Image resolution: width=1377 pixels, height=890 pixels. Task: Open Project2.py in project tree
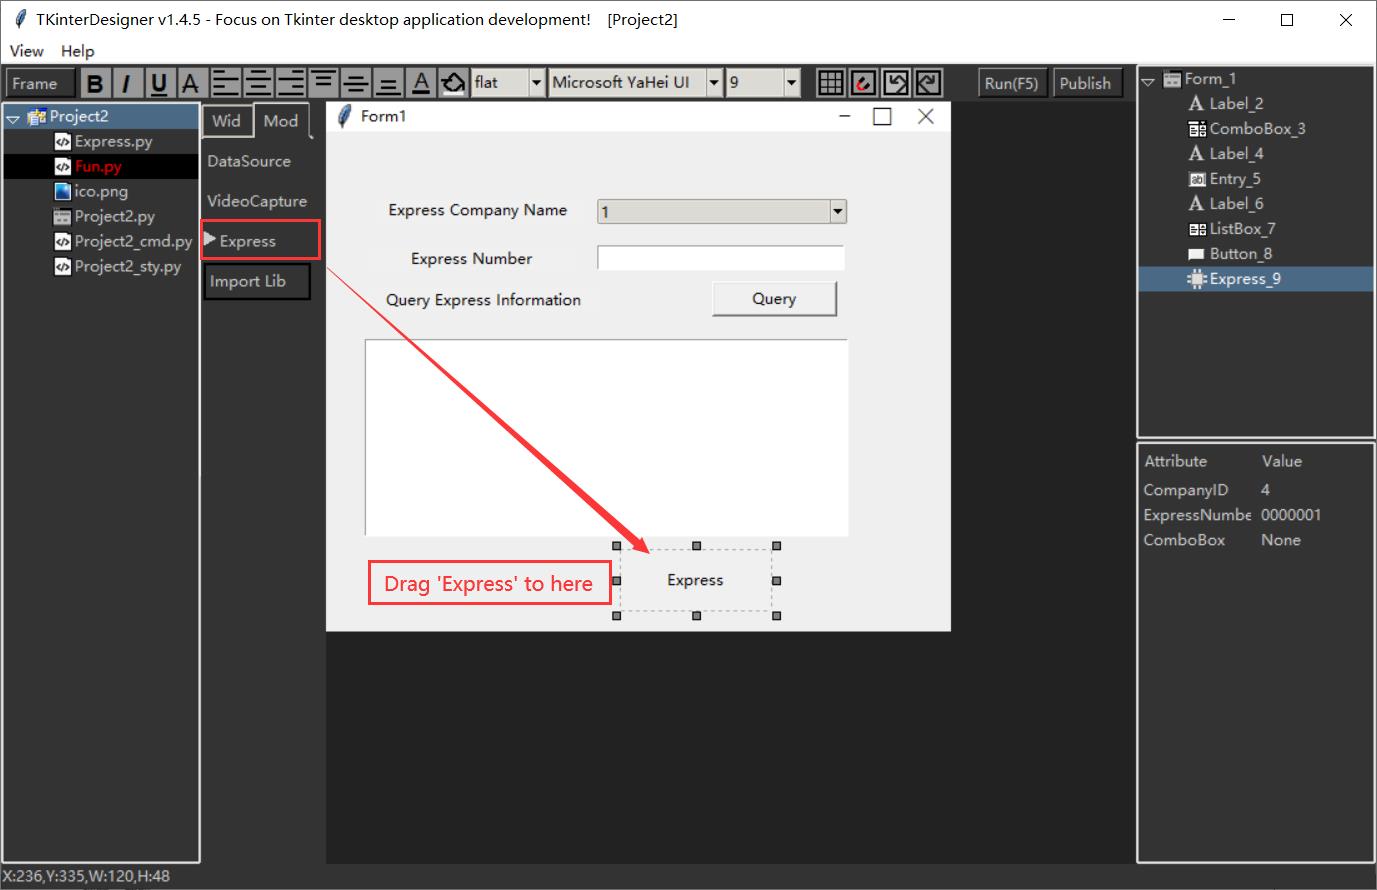point(114,216)
